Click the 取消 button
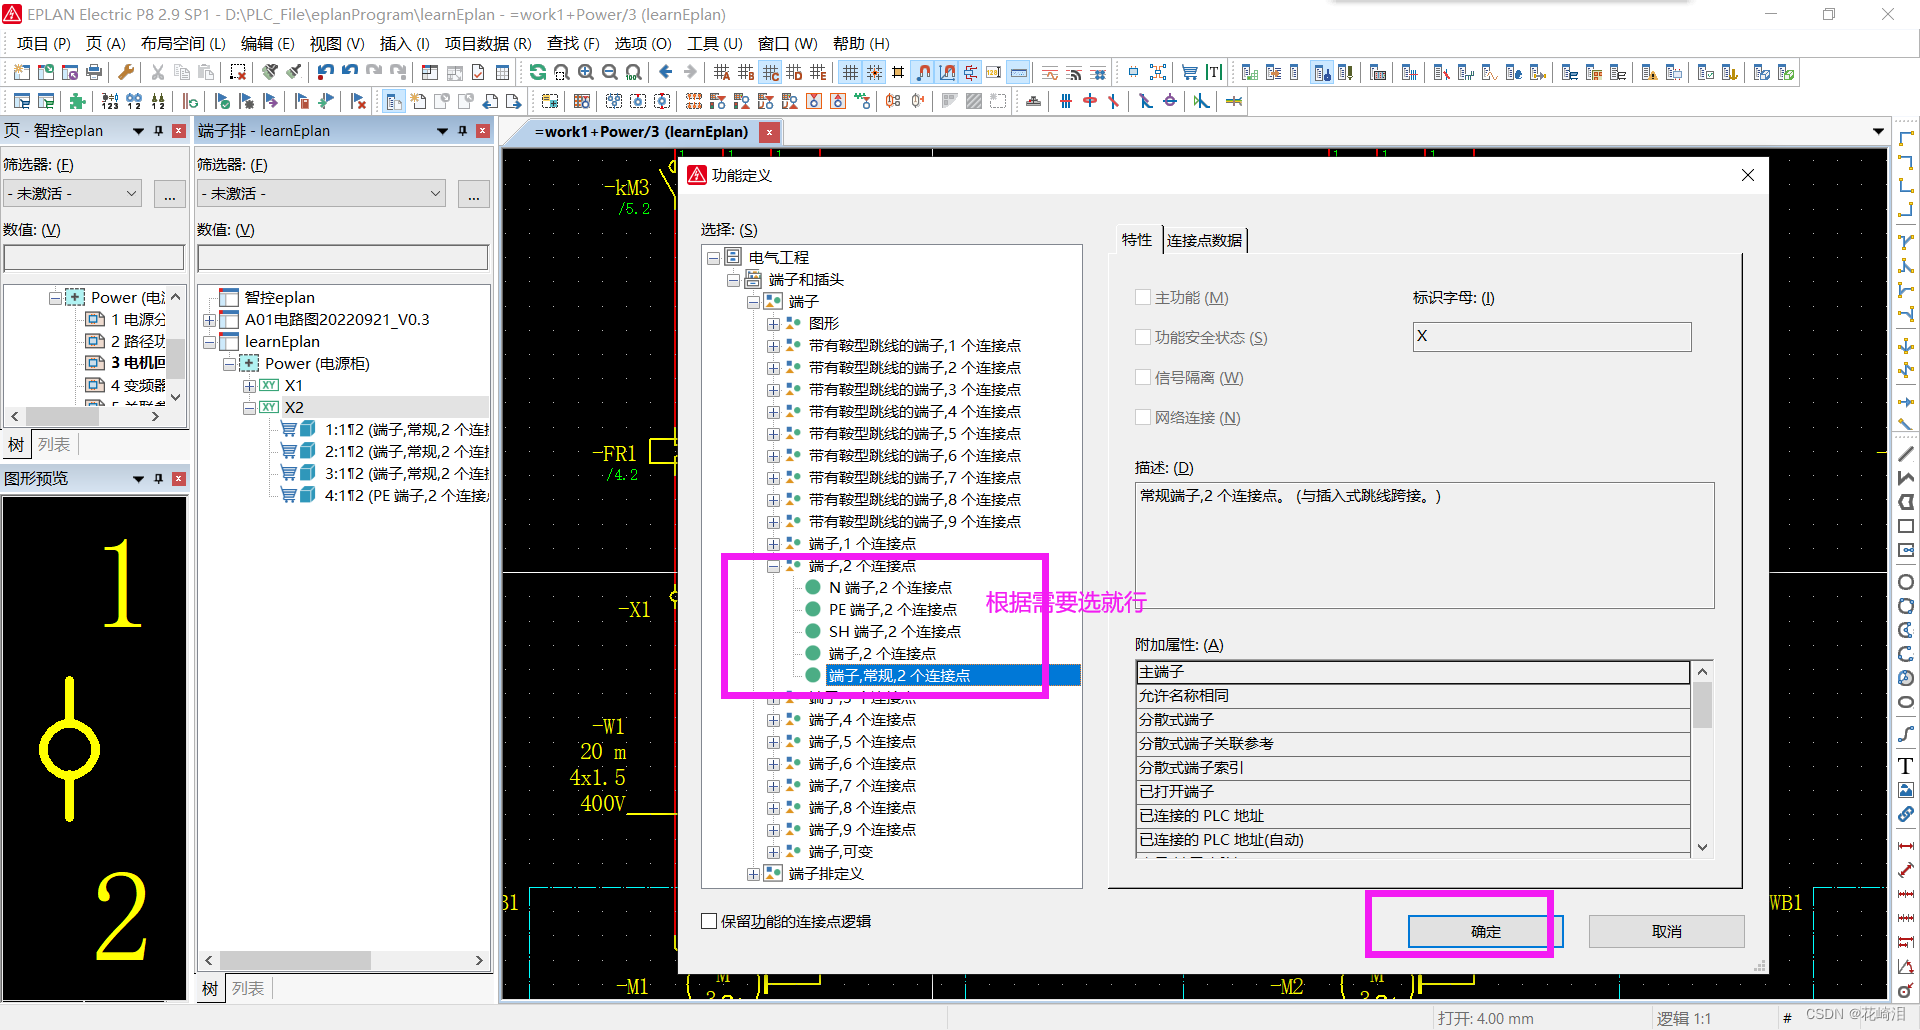 click(x=1666, y=931)
